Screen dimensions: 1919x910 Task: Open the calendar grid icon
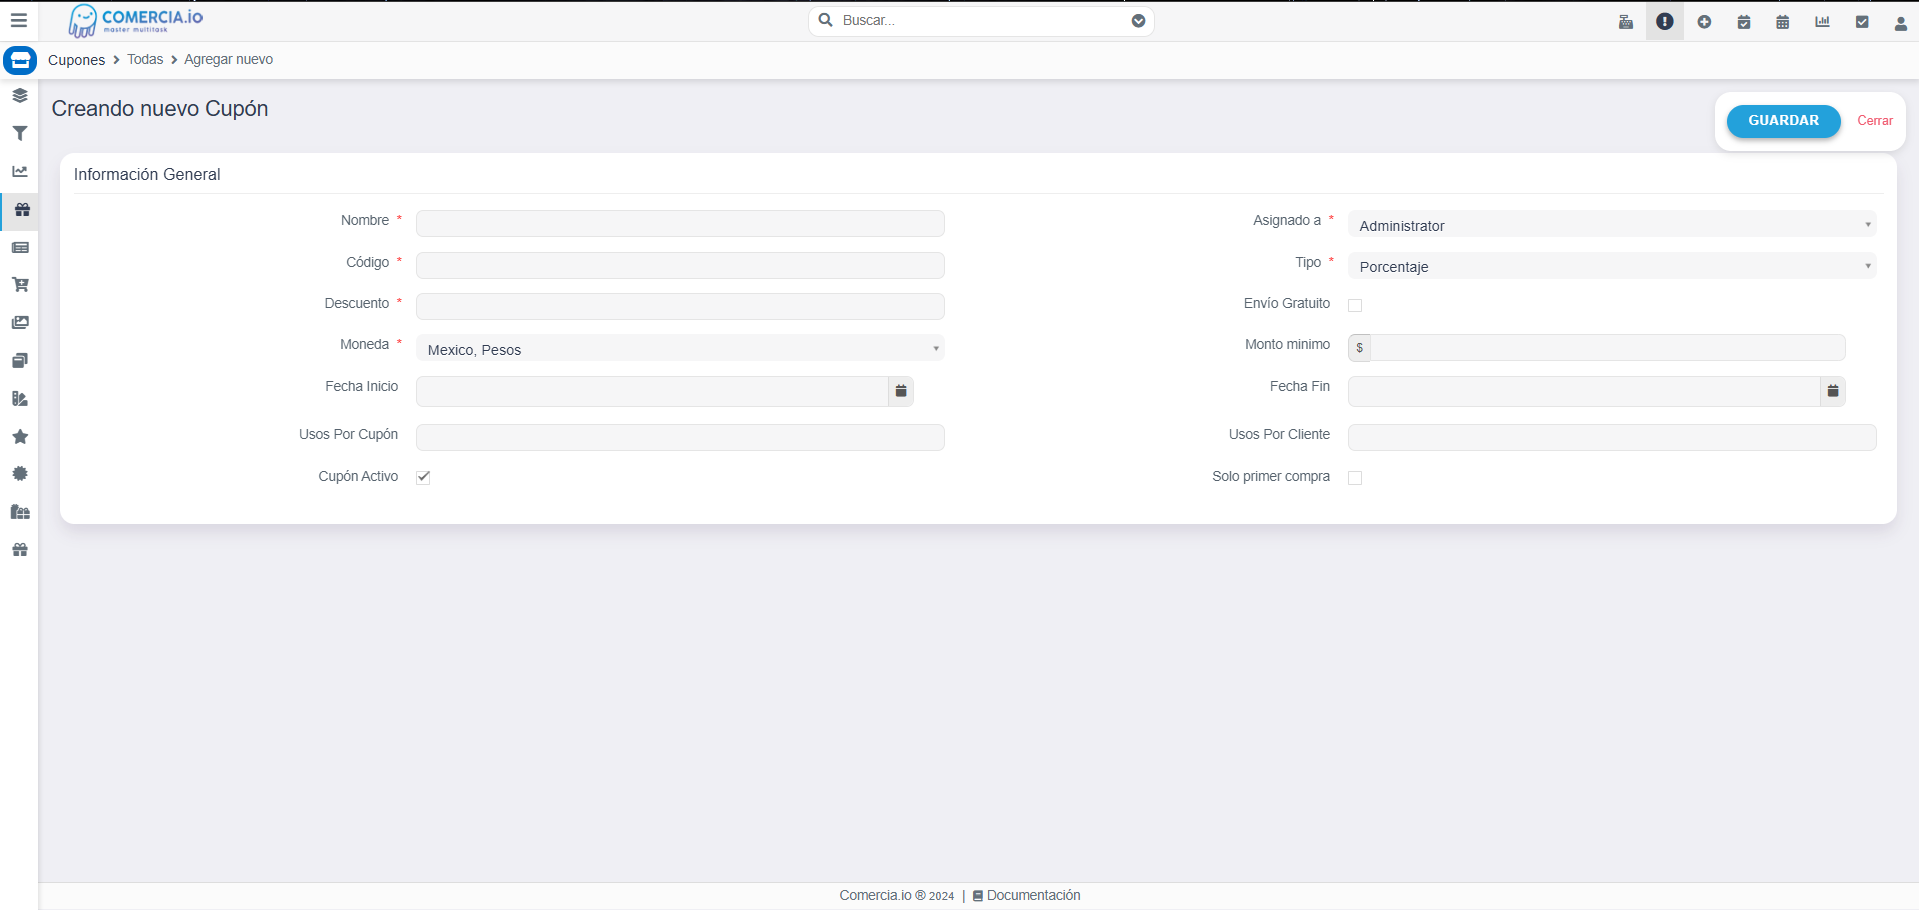pos(1783,22)
